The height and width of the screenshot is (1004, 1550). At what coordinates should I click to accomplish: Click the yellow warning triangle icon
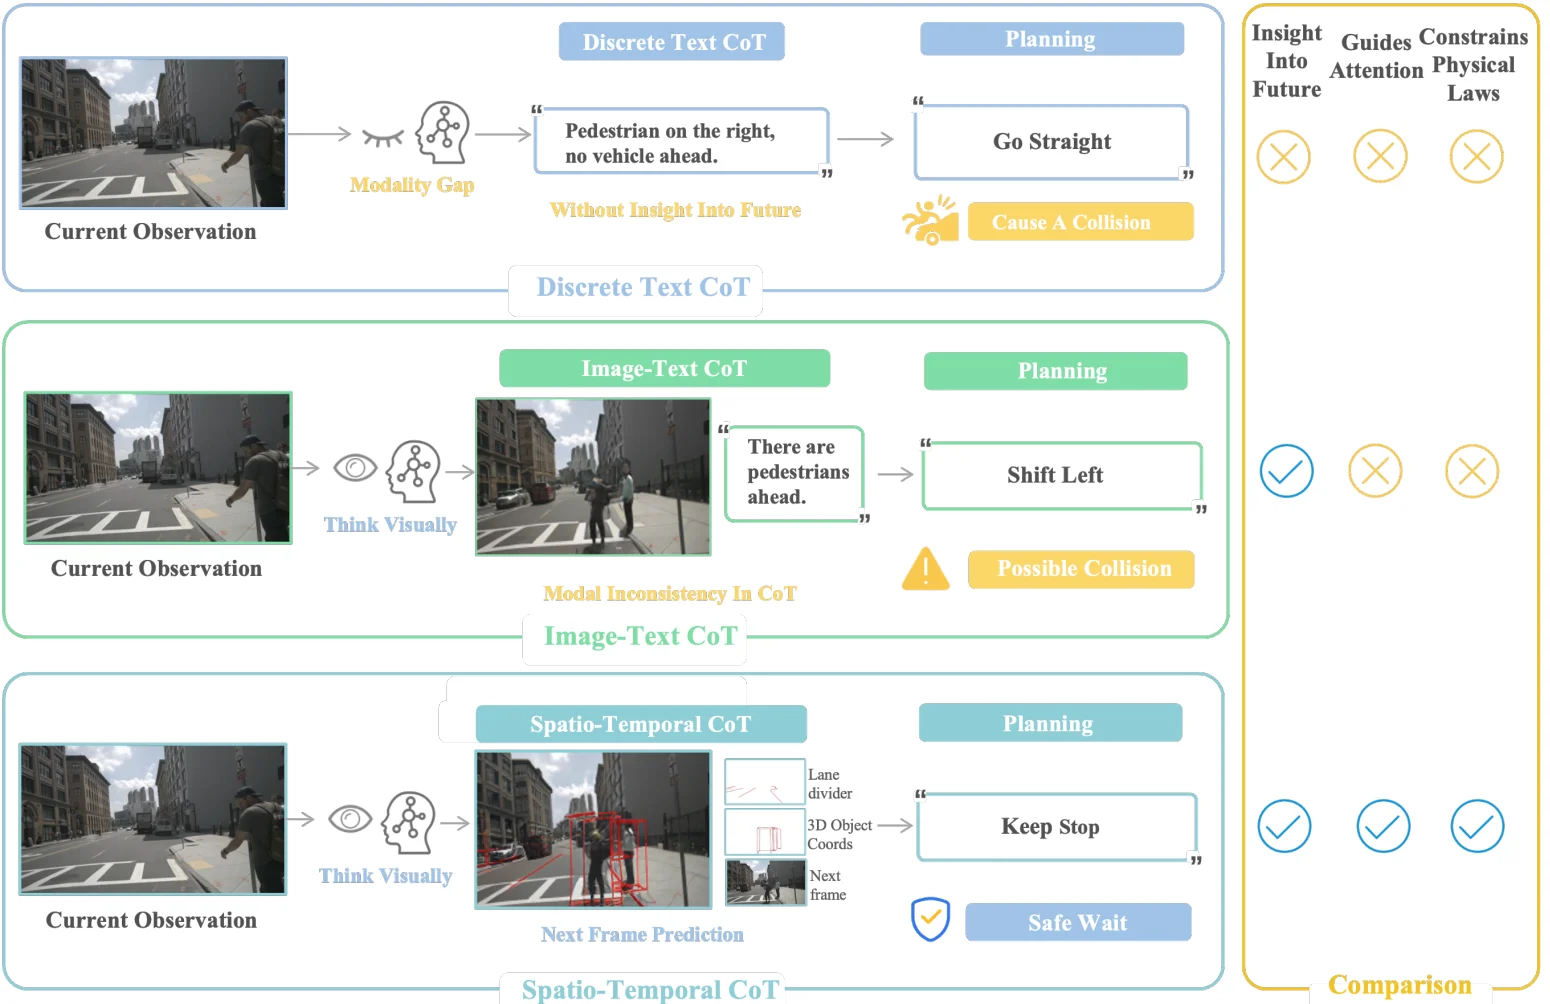(x=925, y=570)
